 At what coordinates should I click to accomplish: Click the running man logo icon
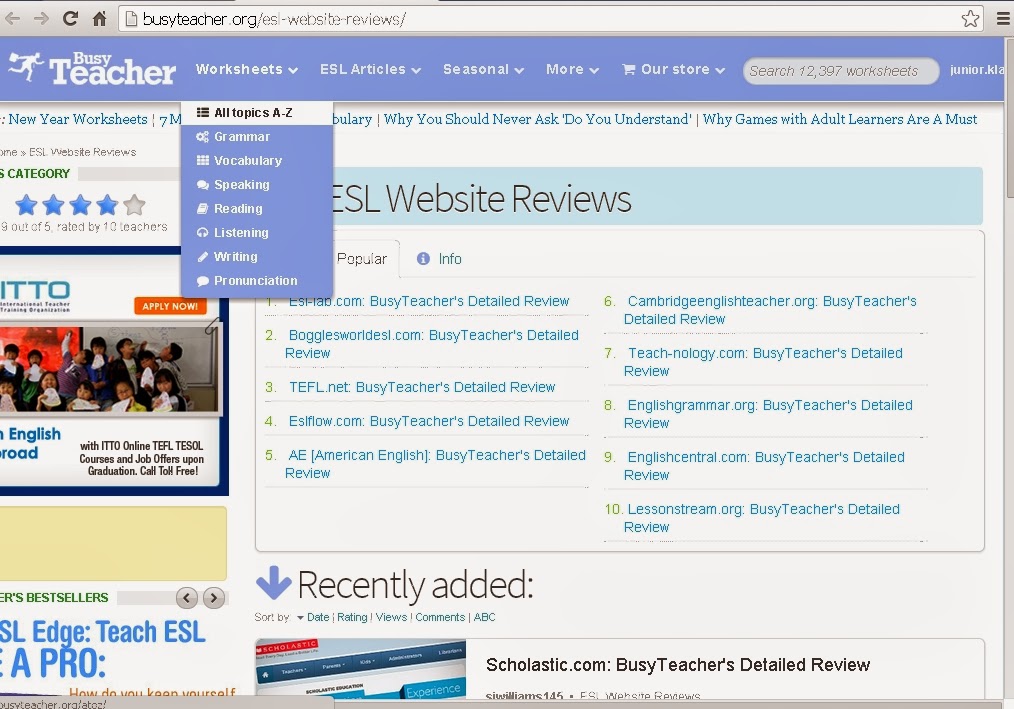click(x=25, y=66)
